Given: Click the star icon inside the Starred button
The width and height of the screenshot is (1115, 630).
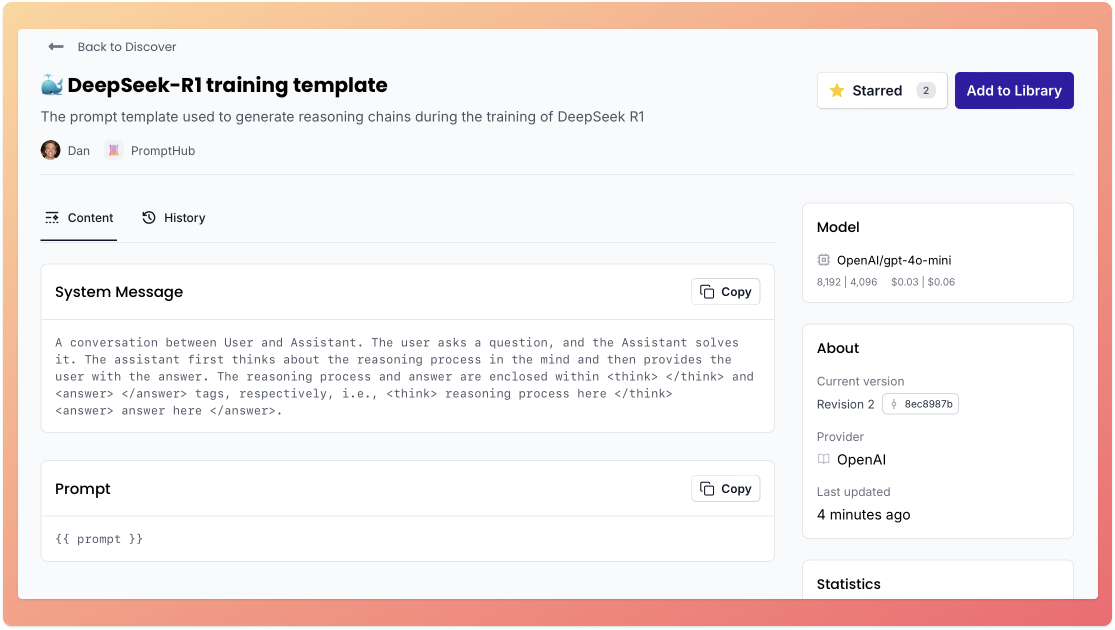Looking at the screenshot, I should (x=837, y=90).
